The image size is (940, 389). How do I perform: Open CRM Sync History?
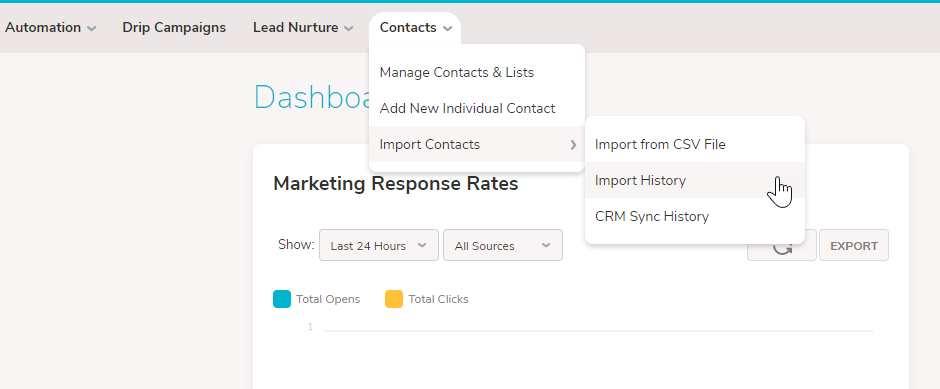click(694, 216)
